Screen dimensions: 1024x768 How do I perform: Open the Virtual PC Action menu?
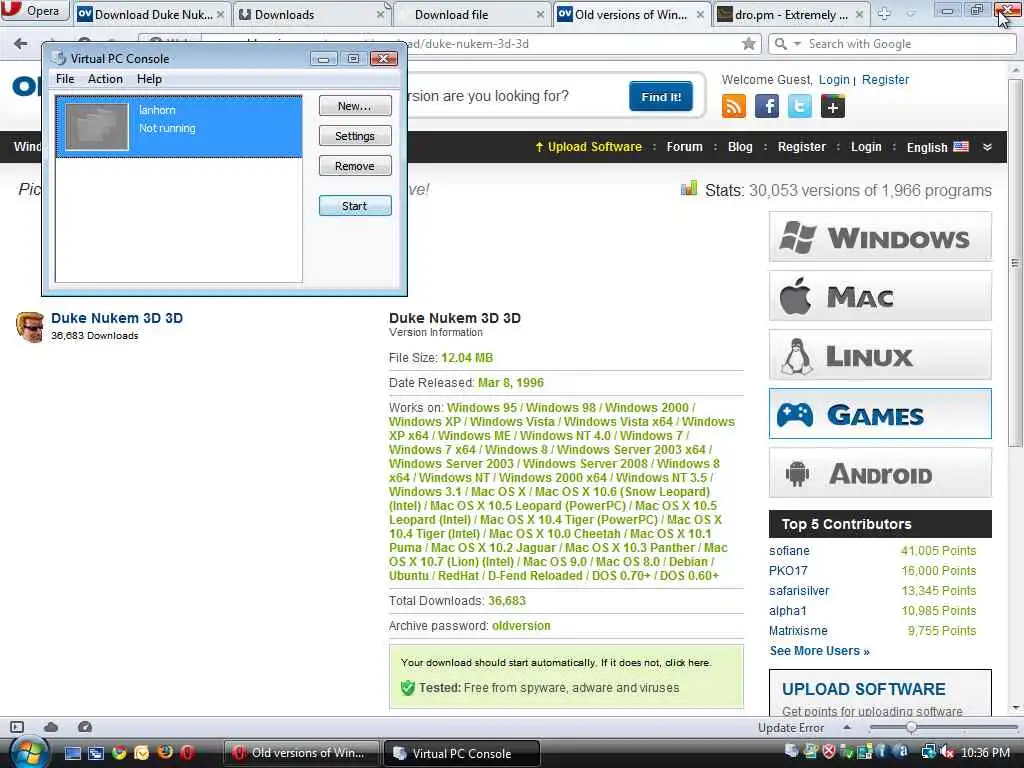click(x=105, y=79)
